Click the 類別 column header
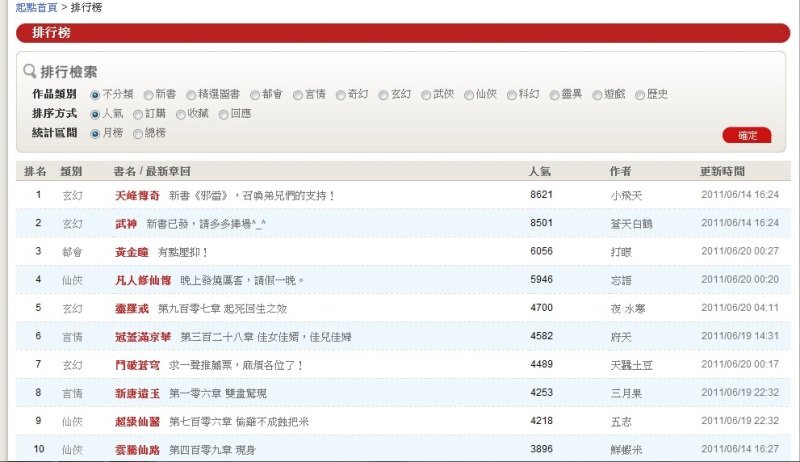This screenshot has height=462, width=800. [71, 171]
